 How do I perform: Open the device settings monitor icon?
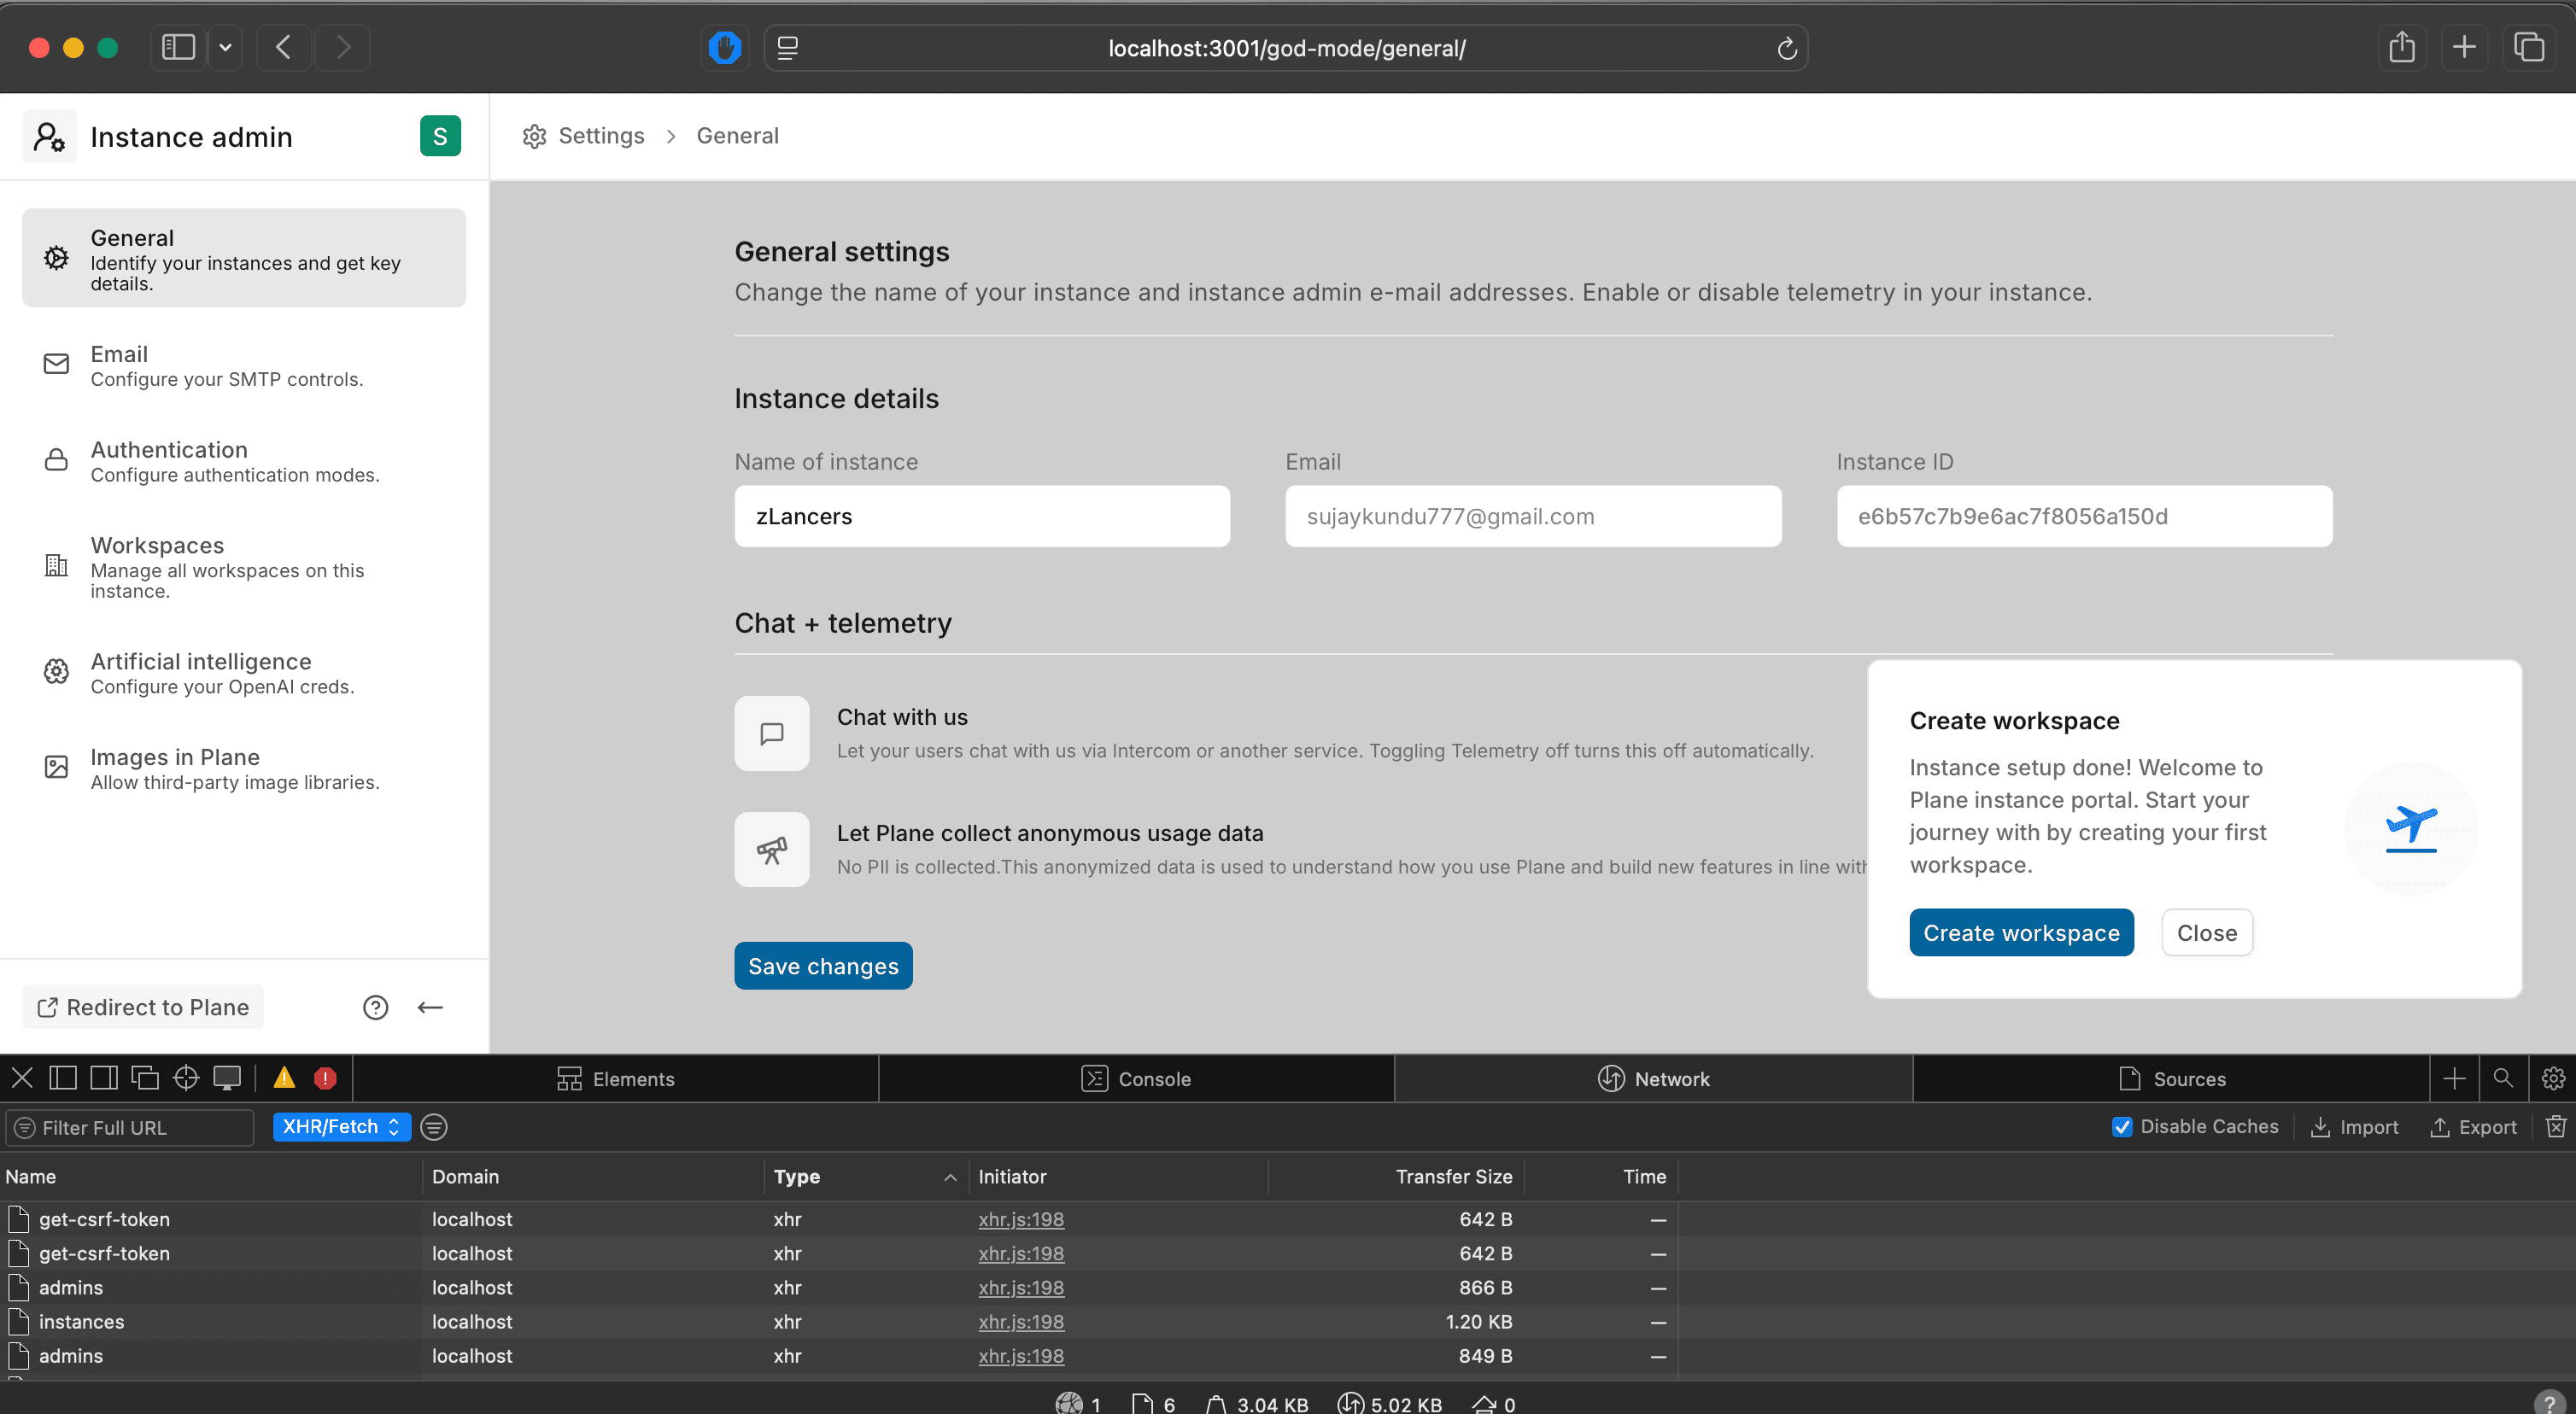point(227,1078)
